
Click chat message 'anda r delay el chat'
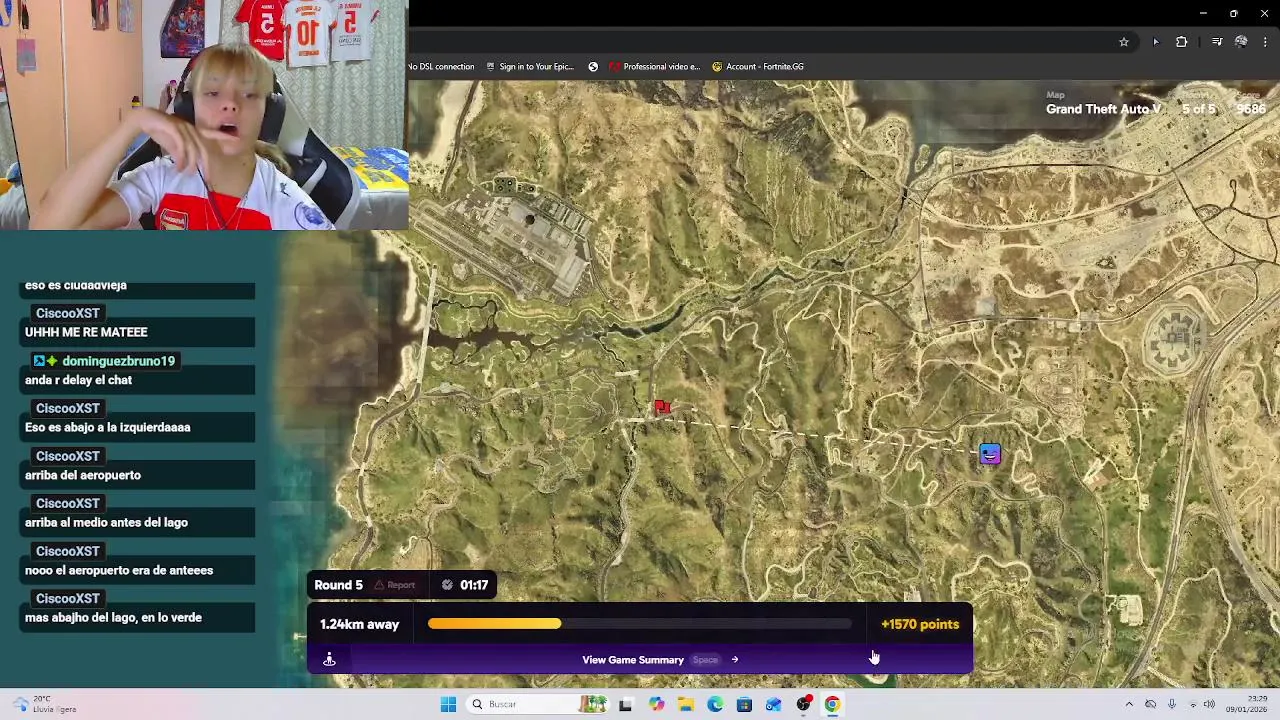(x=78, y=380)
